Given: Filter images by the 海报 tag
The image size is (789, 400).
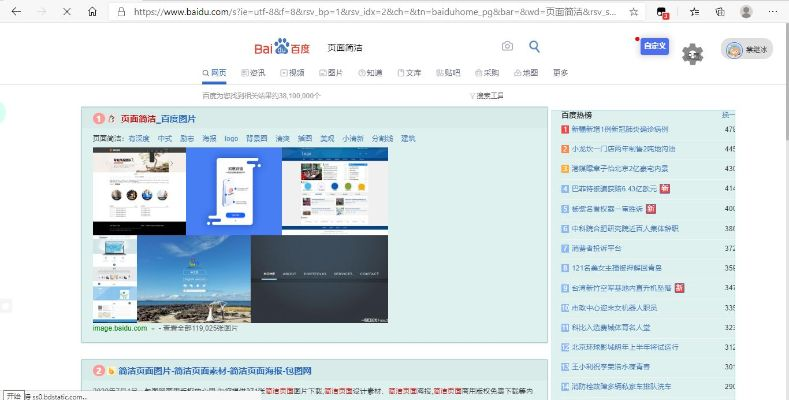Looking at the screenshot, I should 209,138.
